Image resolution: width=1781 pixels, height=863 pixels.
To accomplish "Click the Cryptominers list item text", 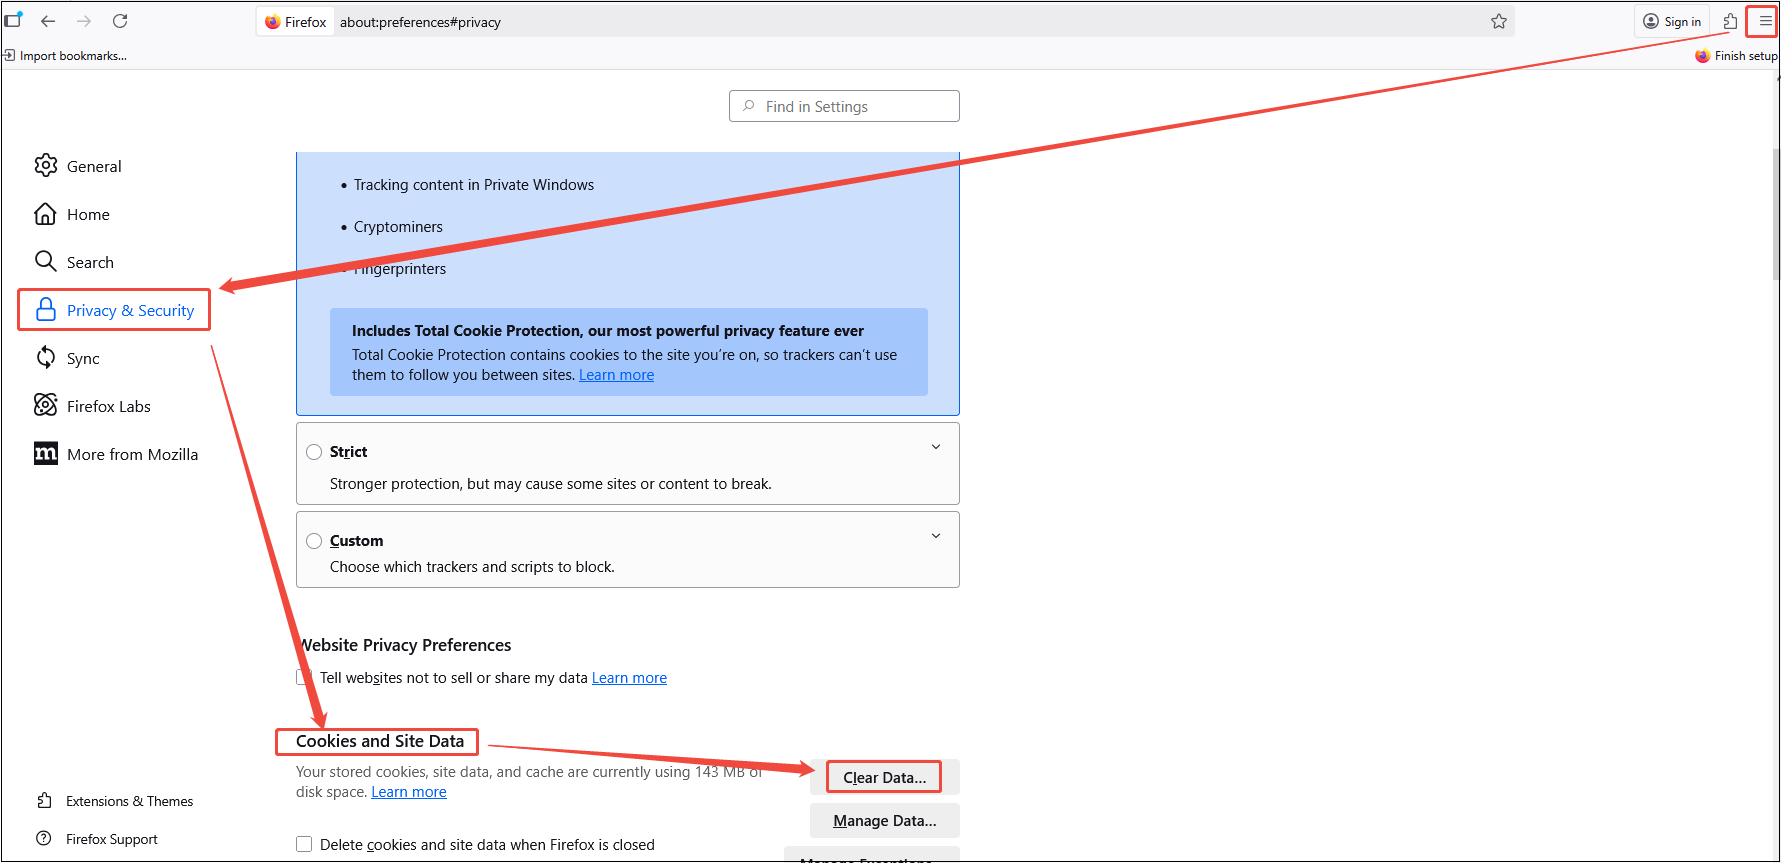I will tap(398, 227).
